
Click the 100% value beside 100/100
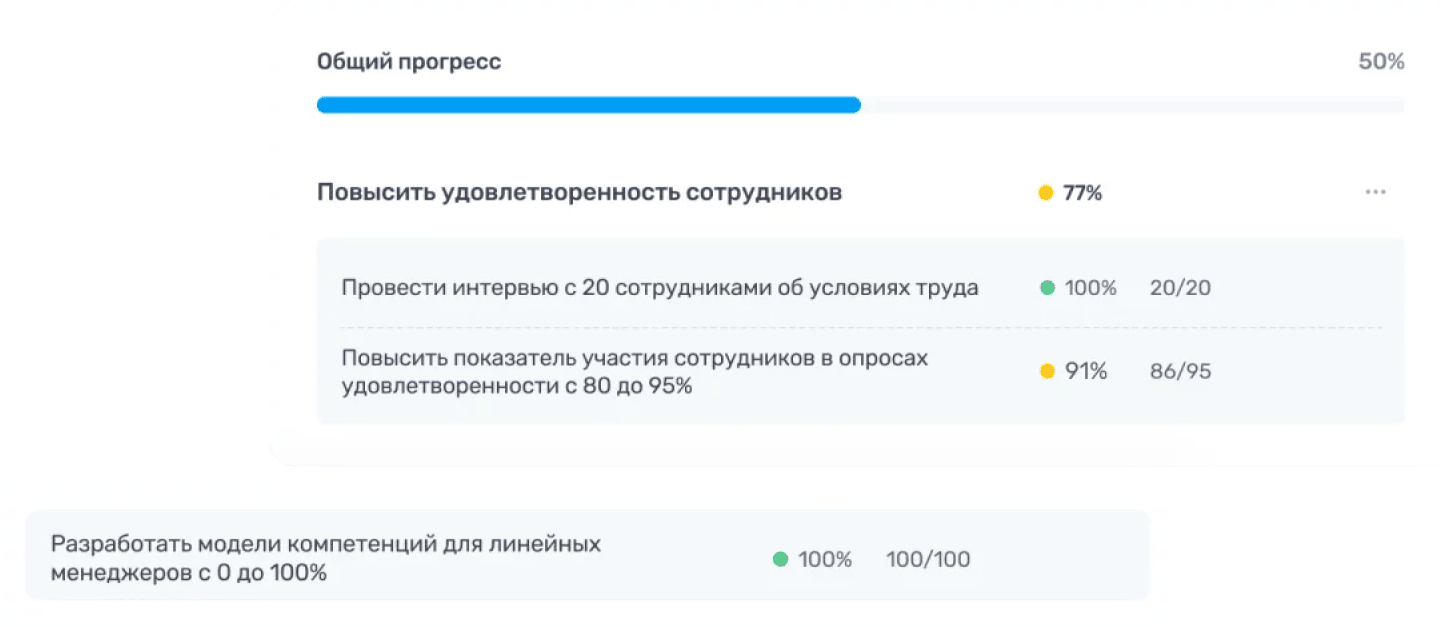(x=825, y=560)
